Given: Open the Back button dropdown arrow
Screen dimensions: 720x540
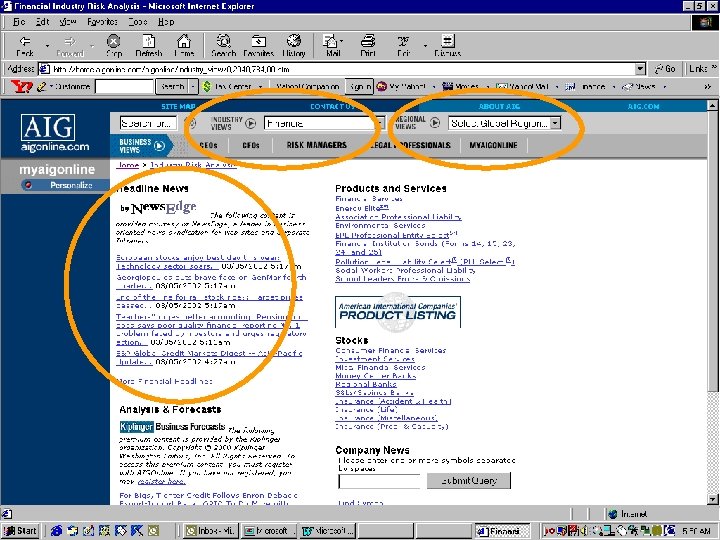Looking at the screenshot, I should (x=47, y=46).
